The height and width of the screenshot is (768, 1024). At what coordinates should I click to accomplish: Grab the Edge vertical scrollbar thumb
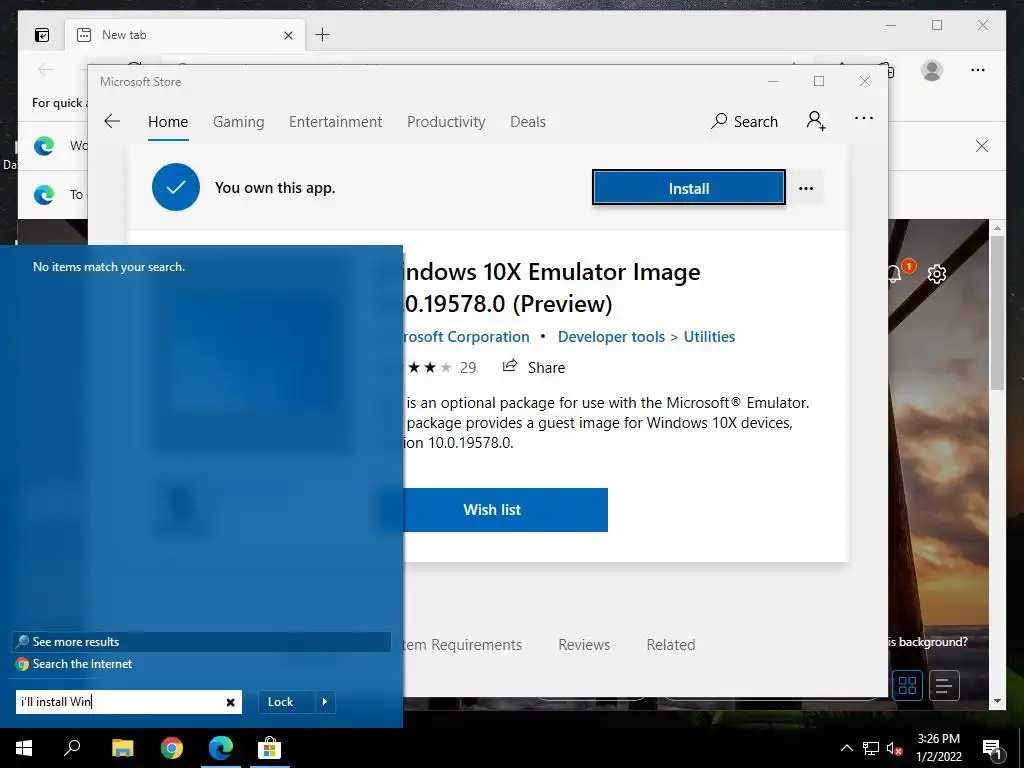[997, 313]
